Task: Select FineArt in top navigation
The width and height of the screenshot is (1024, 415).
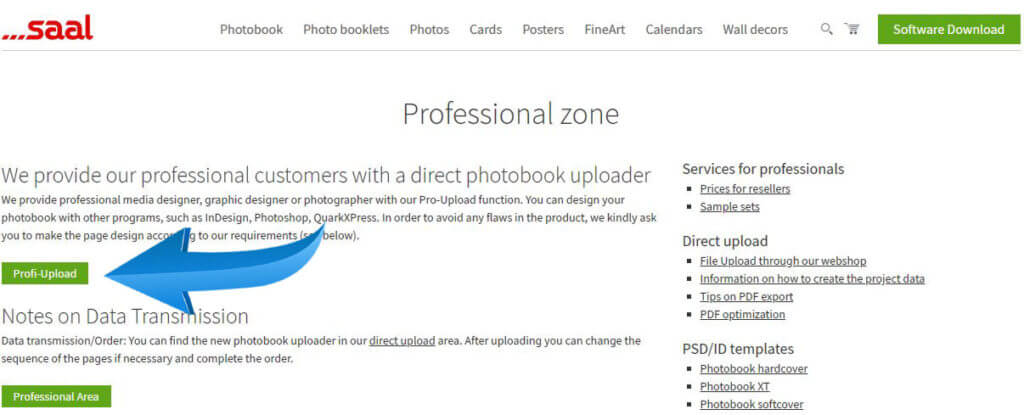Action: (605, 29)
